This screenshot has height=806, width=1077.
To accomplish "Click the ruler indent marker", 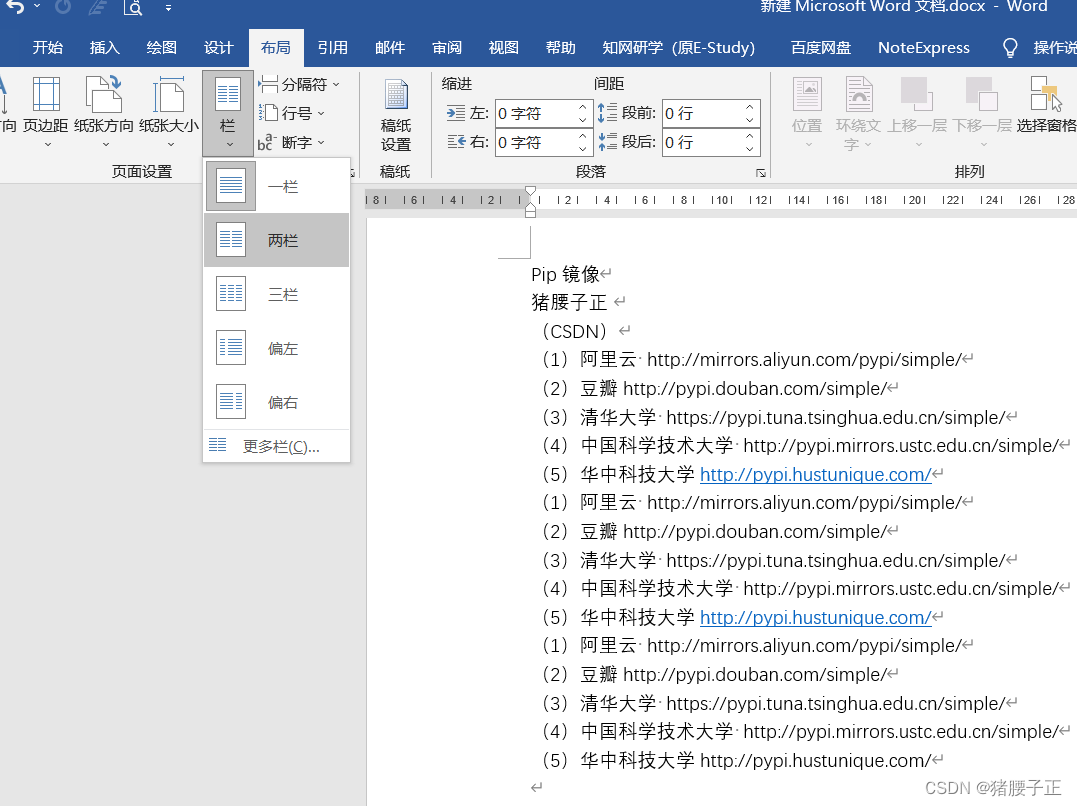I will click(x=530, y=201).
